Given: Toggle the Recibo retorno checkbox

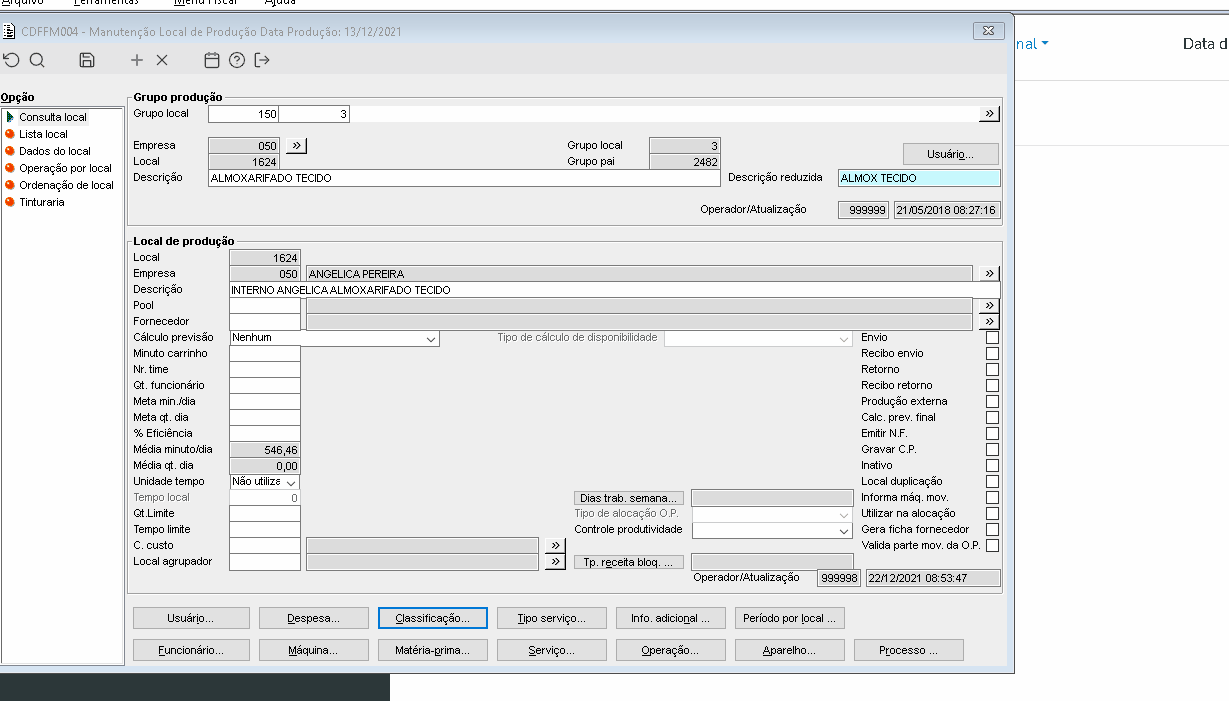Looking at the screenshot, I should 992,385.
